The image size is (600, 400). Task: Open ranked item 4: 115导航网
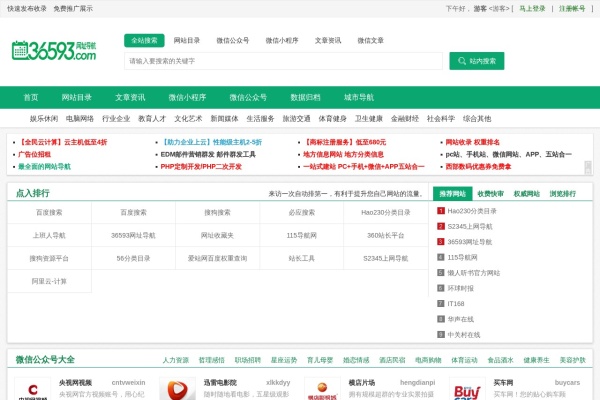click(463, 257)
